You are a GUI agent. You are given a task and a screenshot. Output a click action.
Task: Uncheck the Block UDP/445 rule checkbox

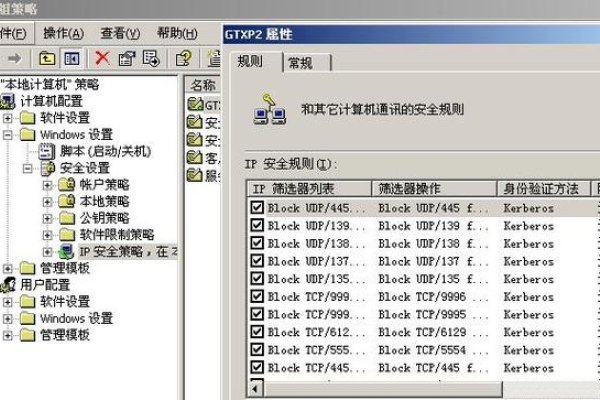coord(257,207)
